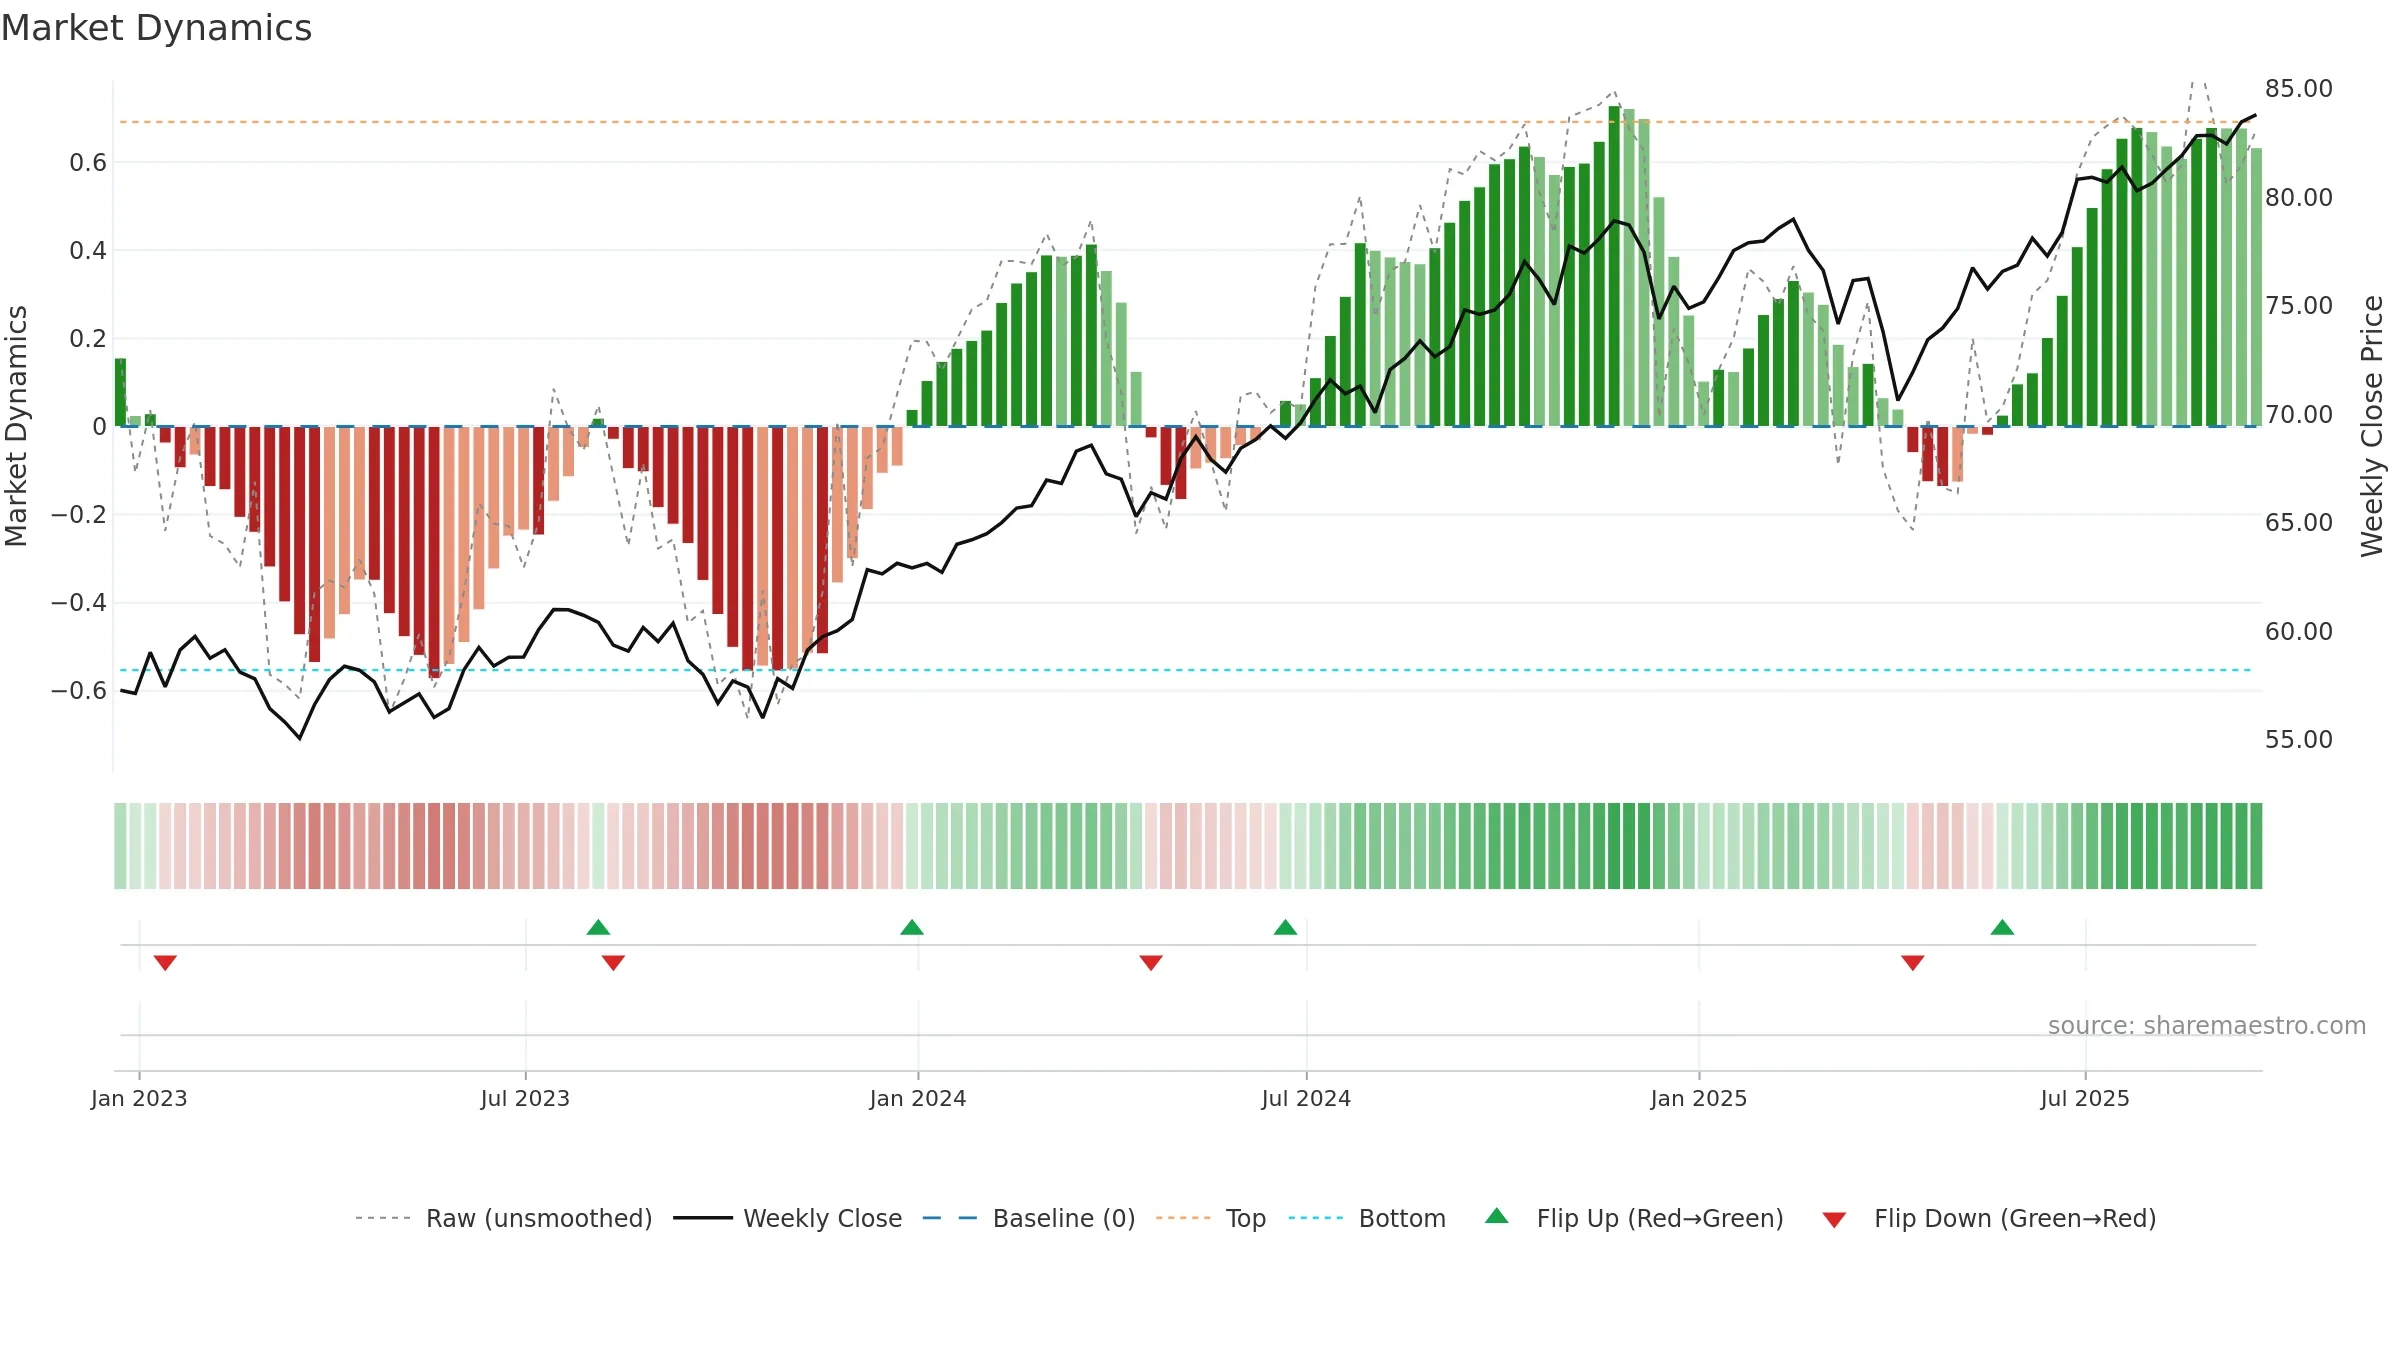Toggle Flip Up (Red→Green) legend entry
Image resolution: width=2400 pixels, height=1350 pixels.
pyautogui.click(x=1634, y=1218)
